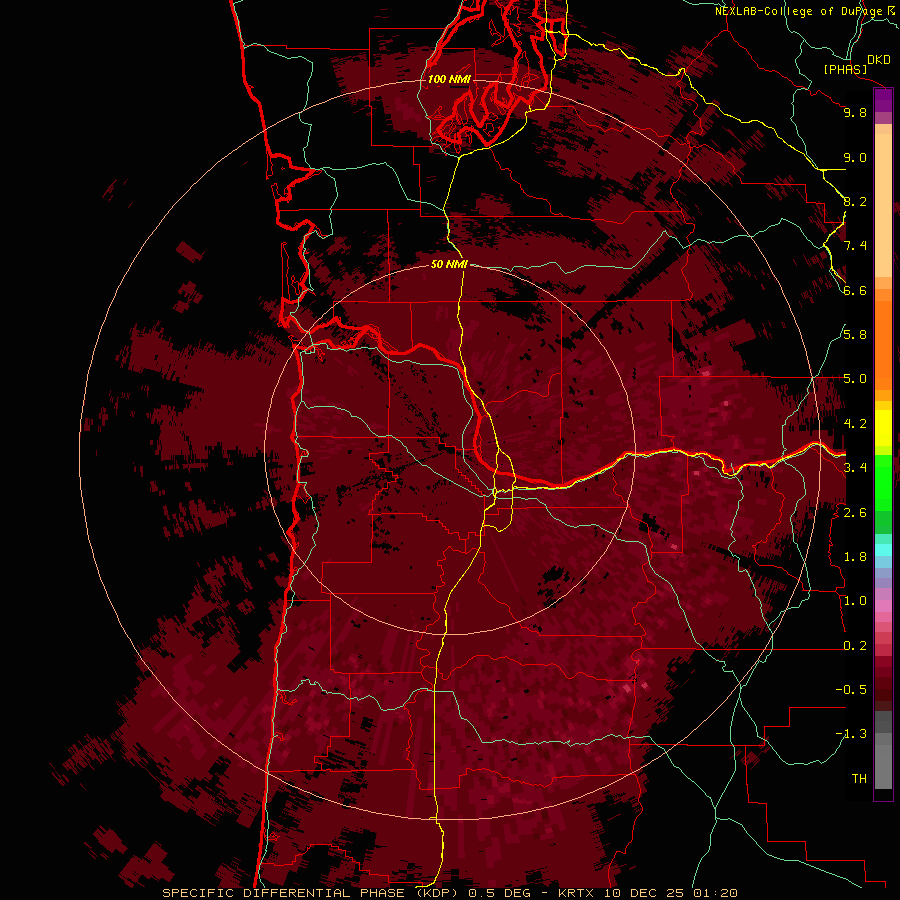Click the 8.2 scale value
900x900 pixels.
[855, 201]
